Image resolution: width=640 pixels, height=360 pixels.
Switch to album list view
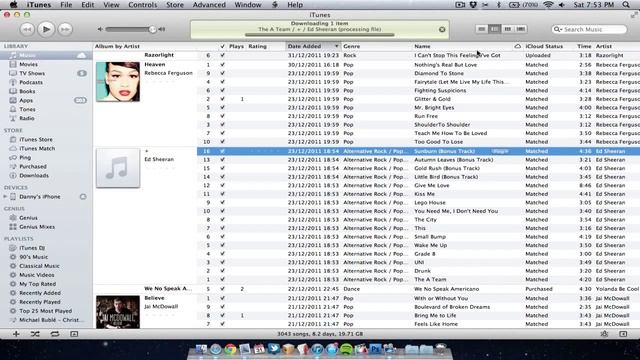click(495, 29)
